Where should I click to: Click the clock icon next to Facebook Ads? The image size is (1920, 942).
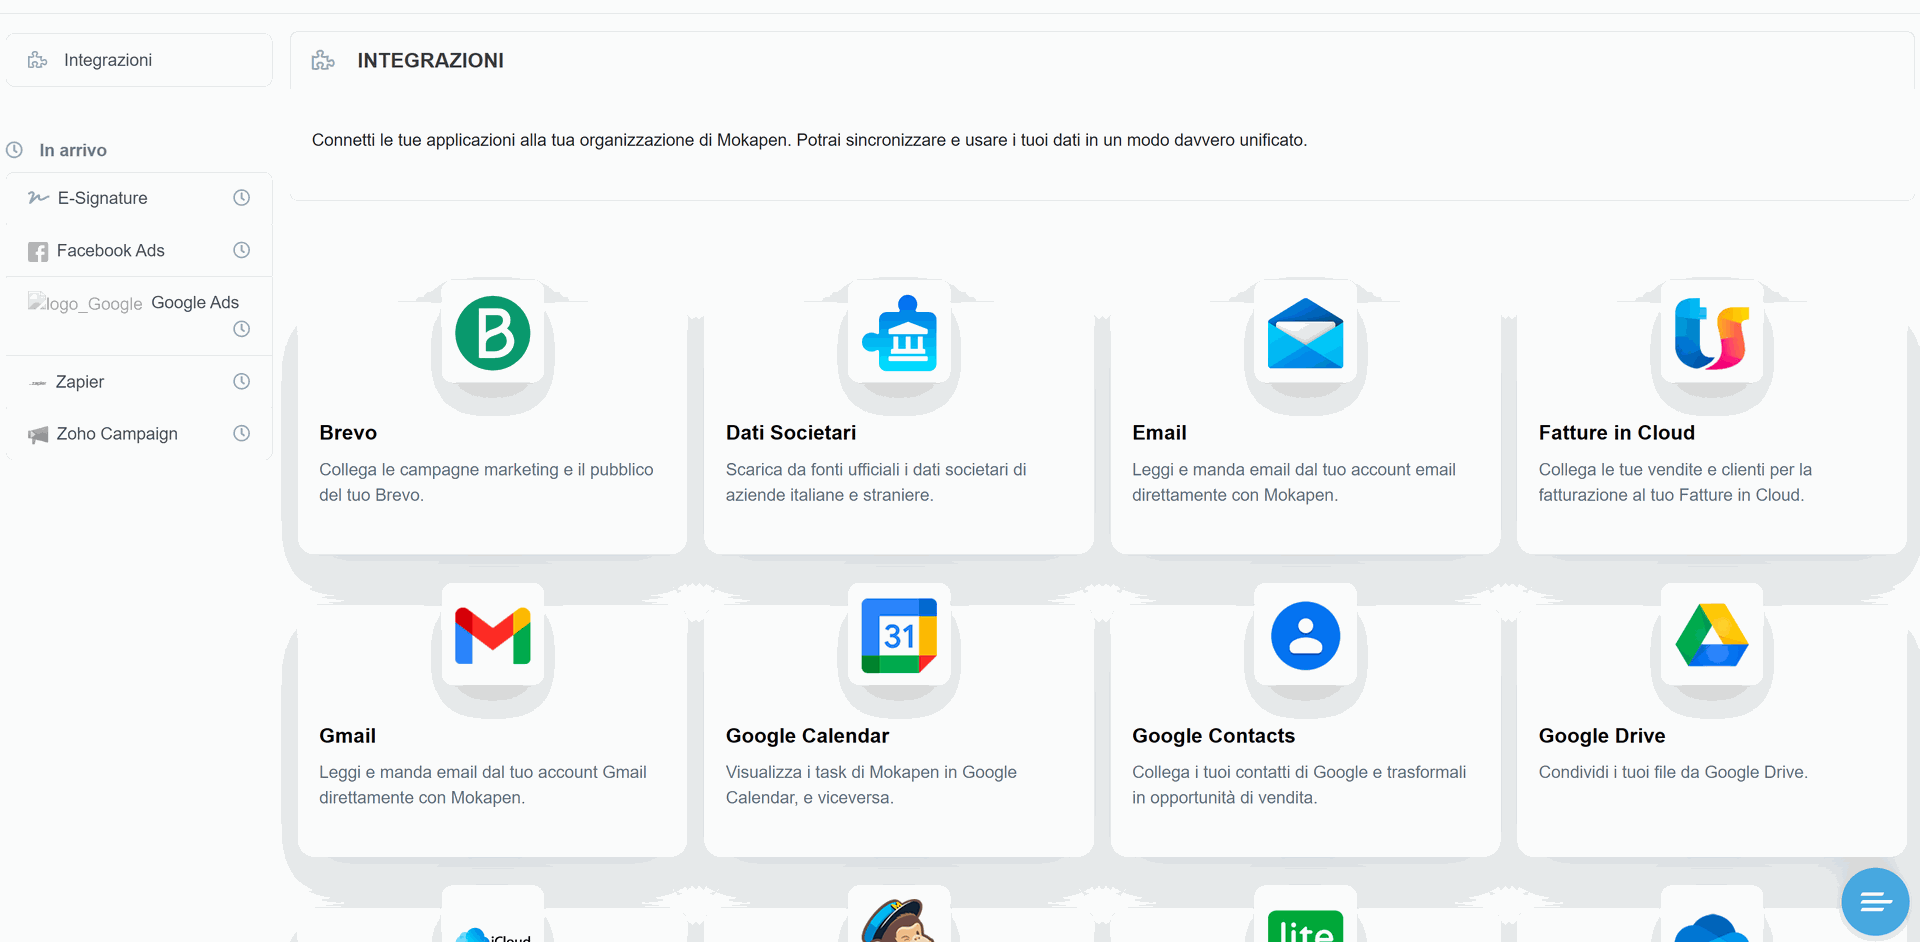point(241,250)
